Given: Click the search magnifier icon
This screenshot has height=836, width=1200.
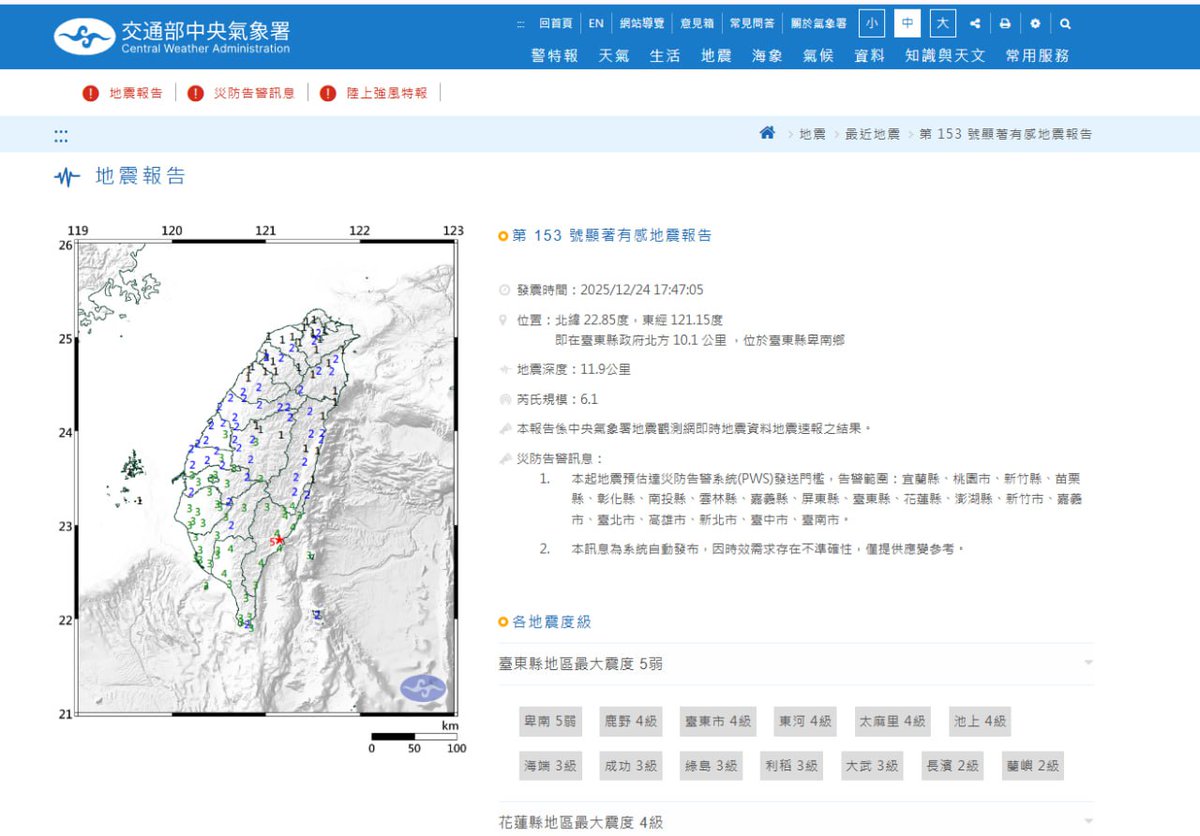Looking at the screenshot, I should (1065, 23).
